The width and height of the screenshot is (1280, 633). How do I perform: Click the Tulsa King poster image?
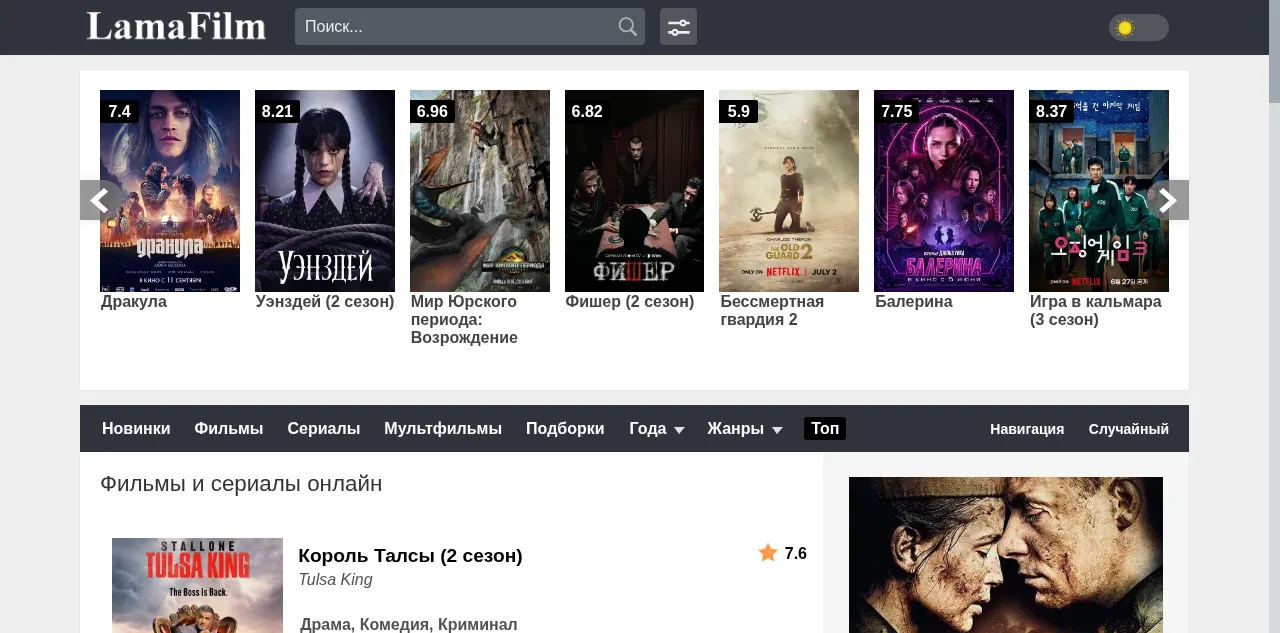click(x=197, y=586)
